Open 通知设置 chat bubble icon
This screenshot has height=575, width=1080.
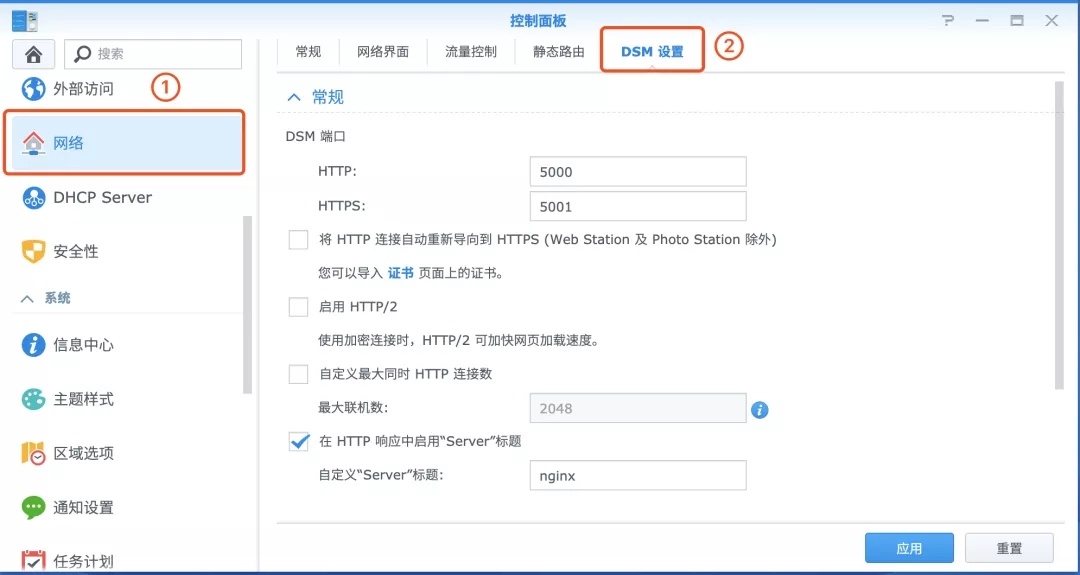click(34, 508)
